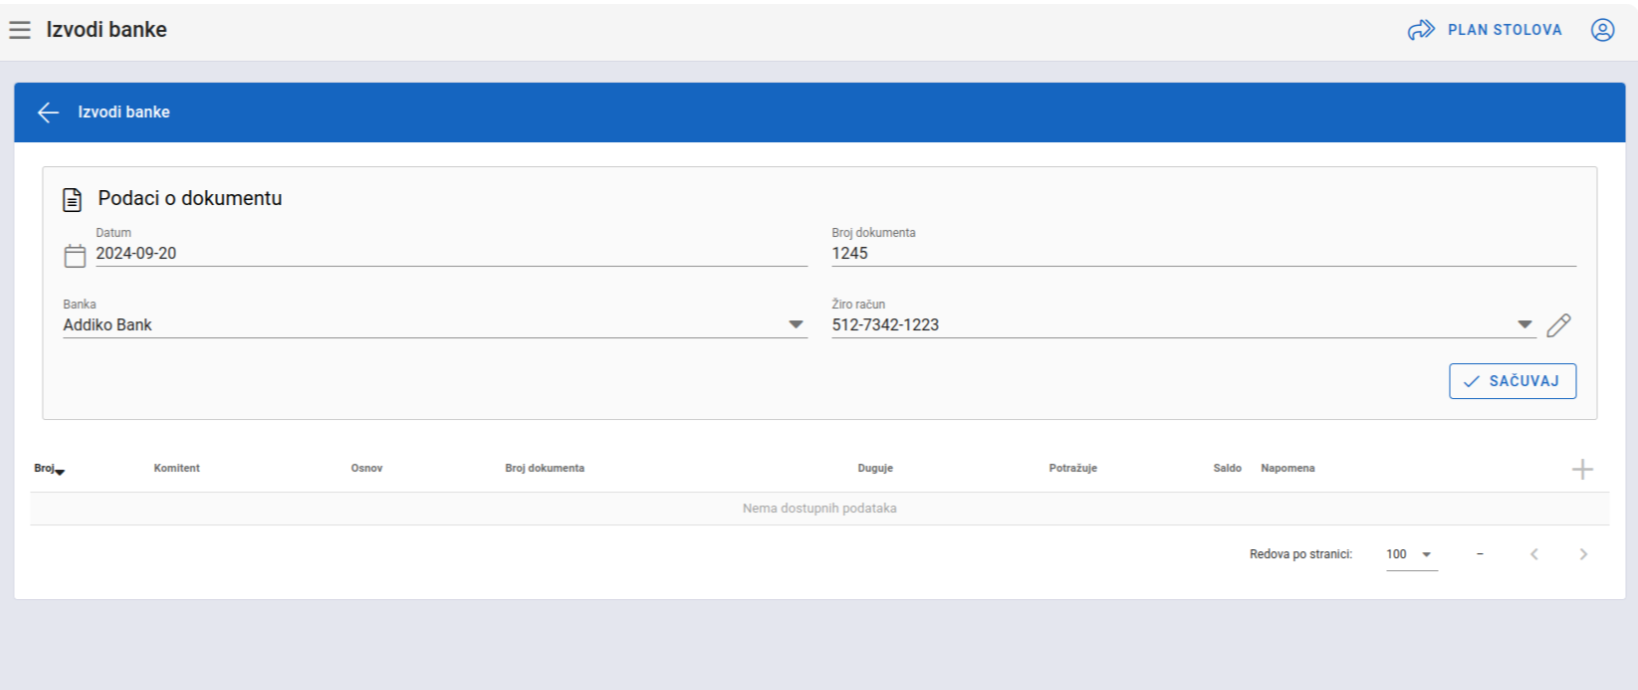Click the table's Broj dokumenta column header
The image size is (1638, 690).
coord(545,468)
